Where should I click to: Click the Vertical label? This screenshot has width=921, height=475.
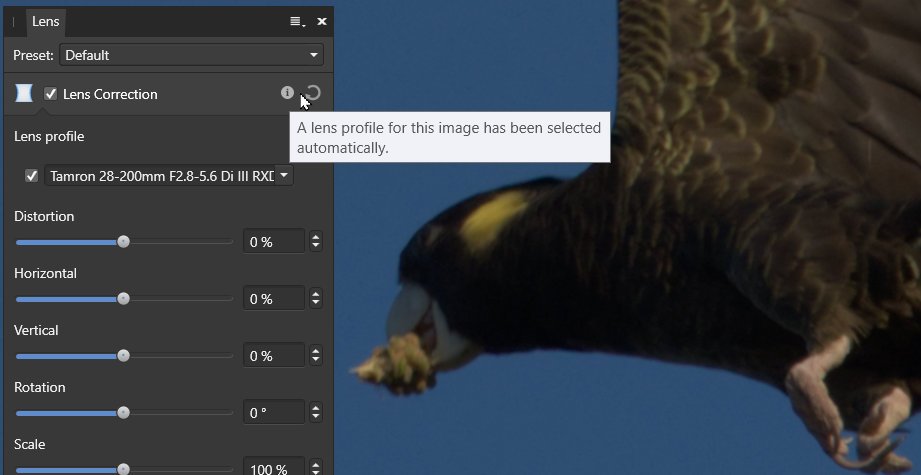click(x=36, y=330)
